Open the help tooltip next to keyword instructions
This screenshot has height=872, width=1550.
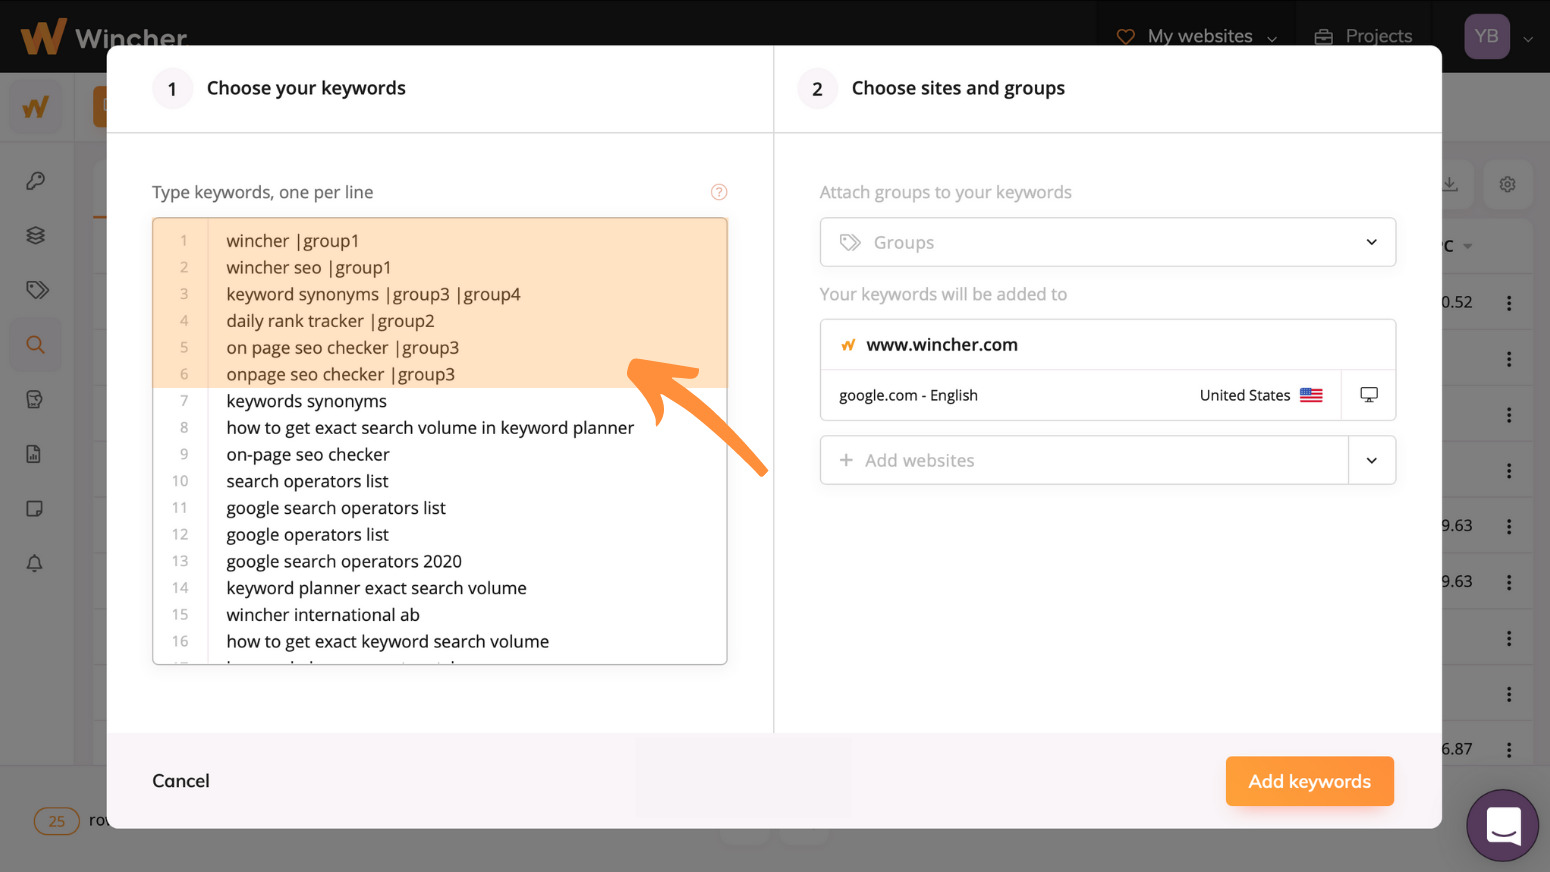point(719,191)
